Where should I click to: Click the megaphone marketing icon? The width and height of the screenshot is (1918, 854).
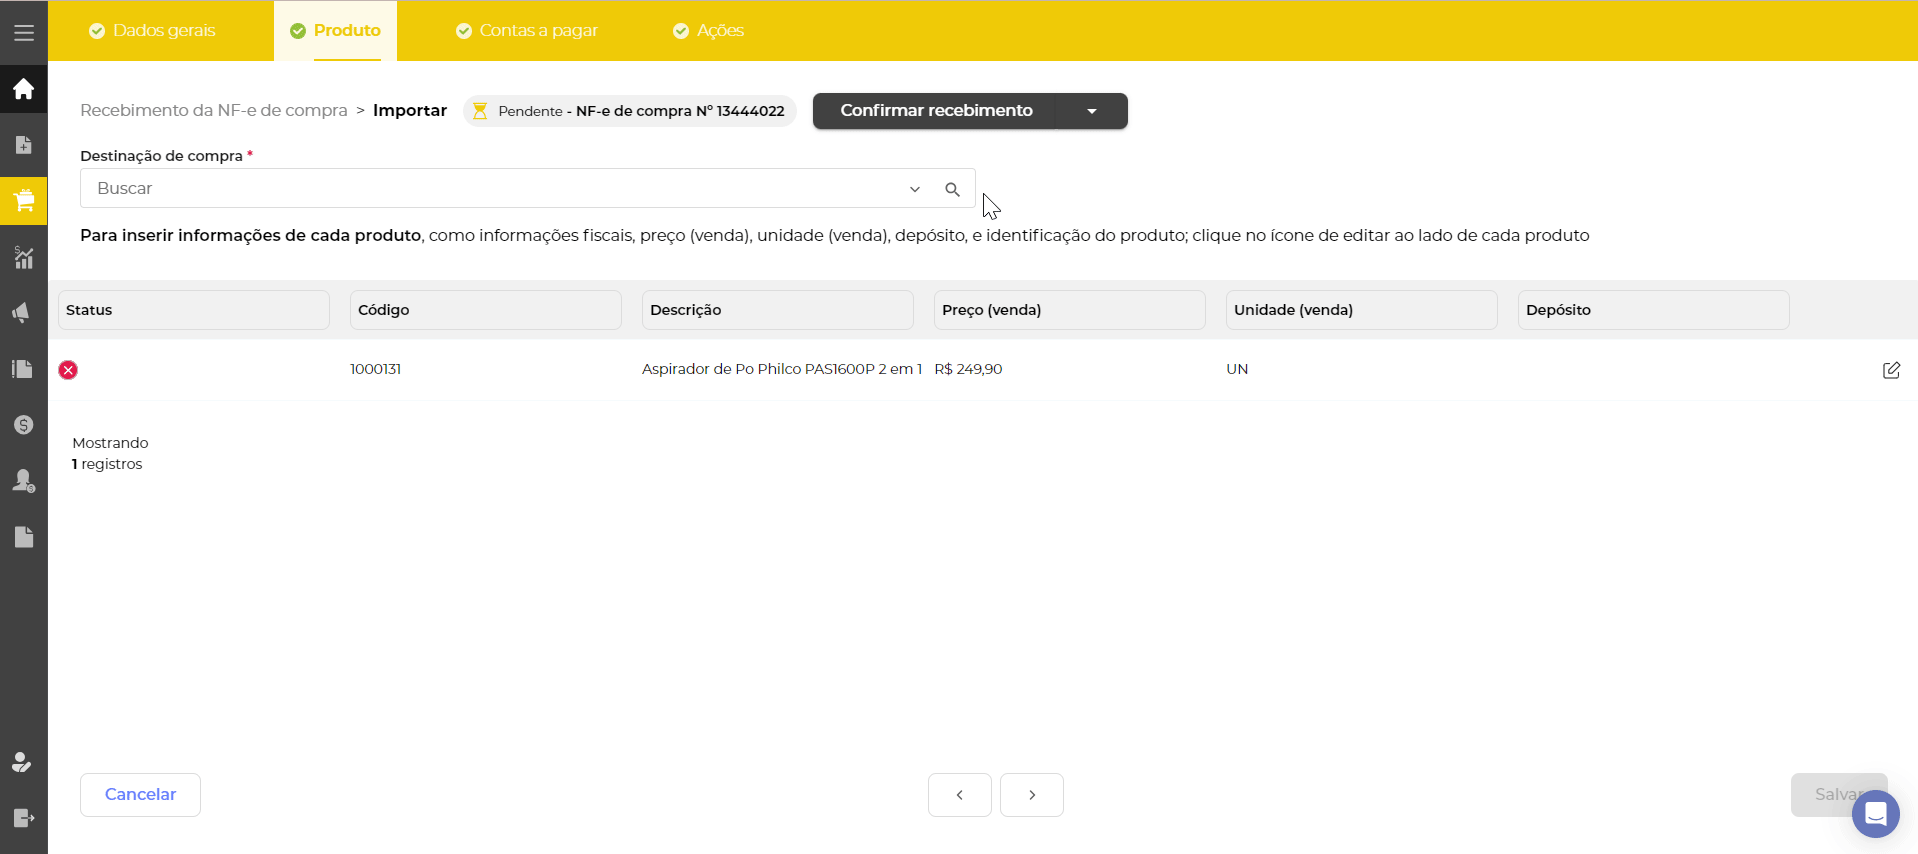[24, 313]
